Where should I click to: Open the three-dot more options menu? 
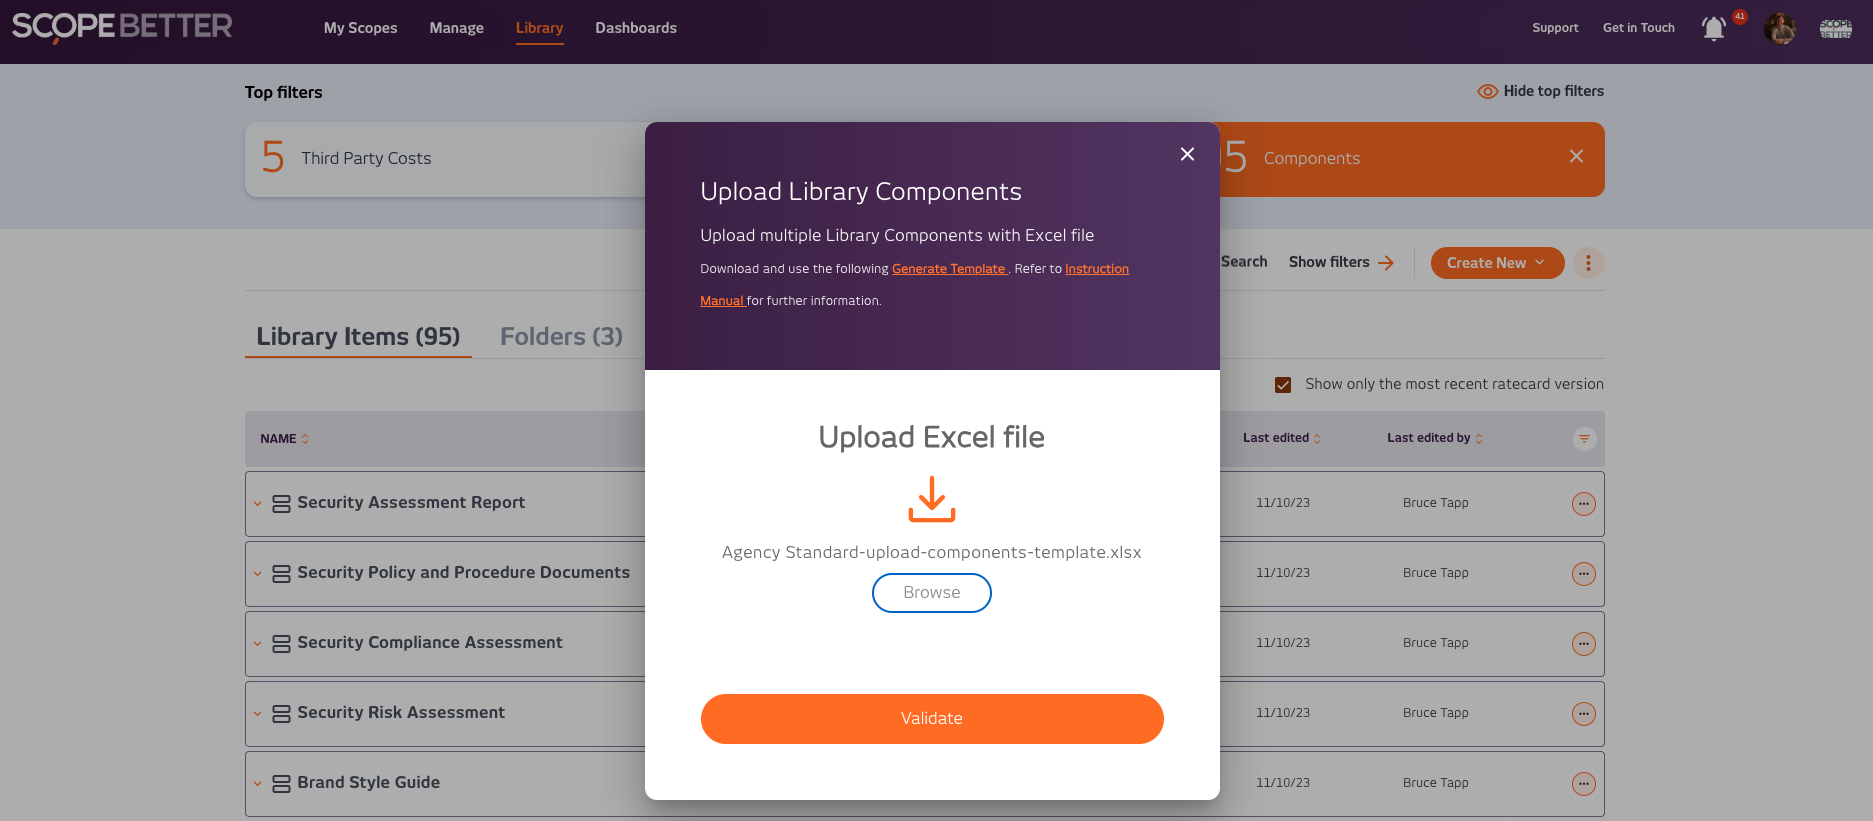[1588, 263]
